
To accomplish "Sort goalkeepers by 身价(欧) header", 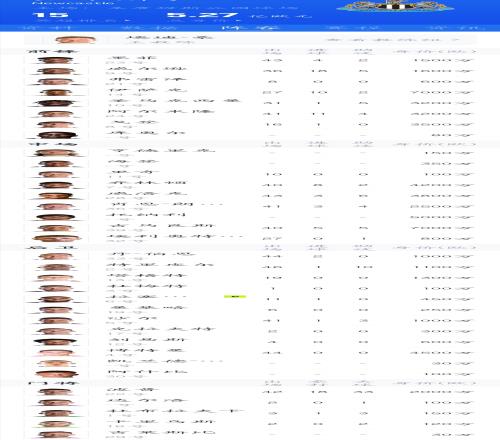I will tap(434, 383).
